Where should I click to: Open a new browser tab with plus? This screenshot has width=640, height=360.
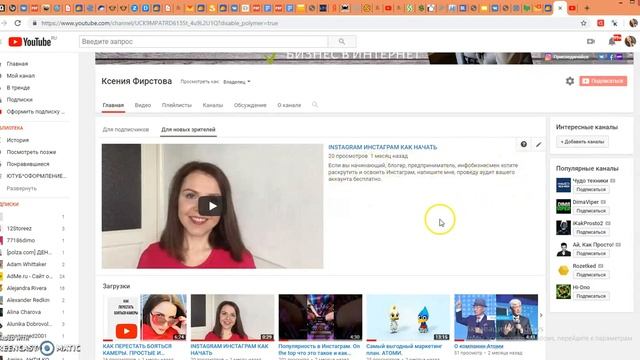(587, 8)
